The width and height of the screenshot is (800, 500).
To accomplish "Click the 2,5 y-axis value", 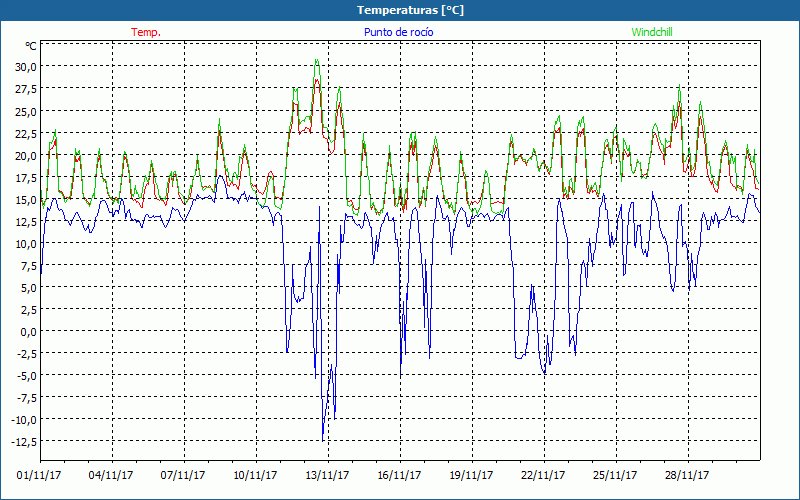I will pyautogui.click(x=29, y=310).
